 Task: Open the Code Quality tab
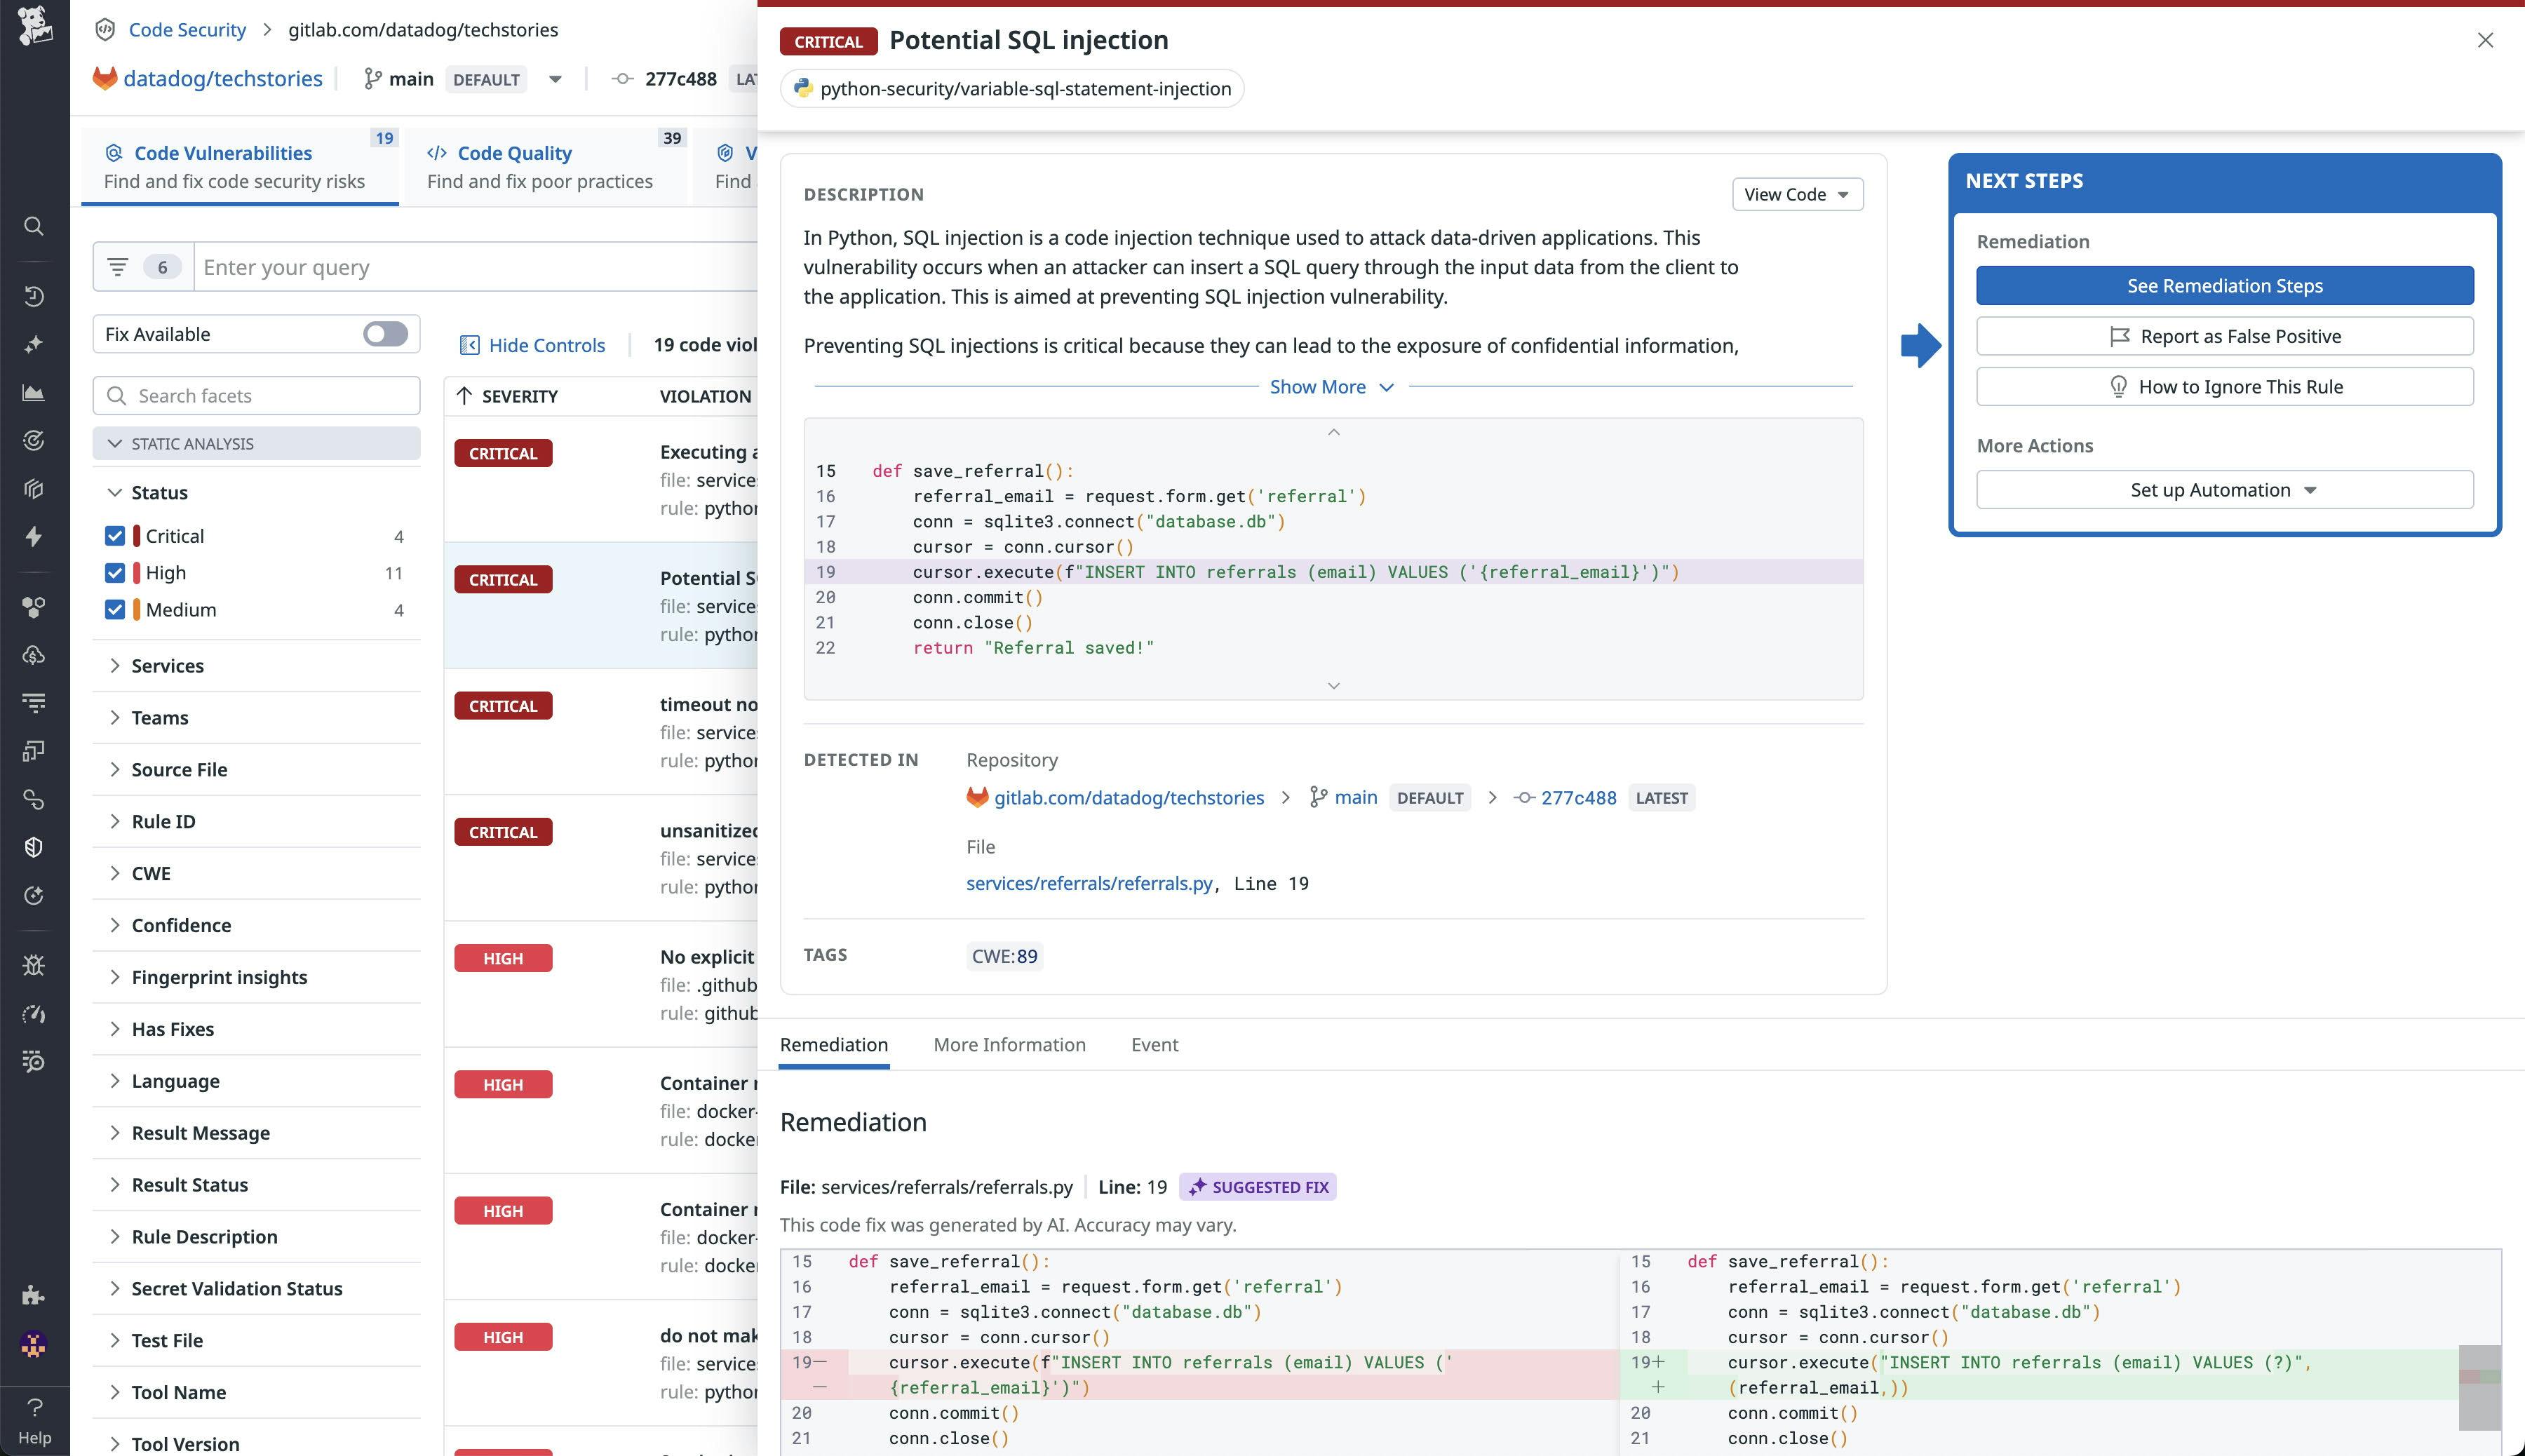[514, 152]
